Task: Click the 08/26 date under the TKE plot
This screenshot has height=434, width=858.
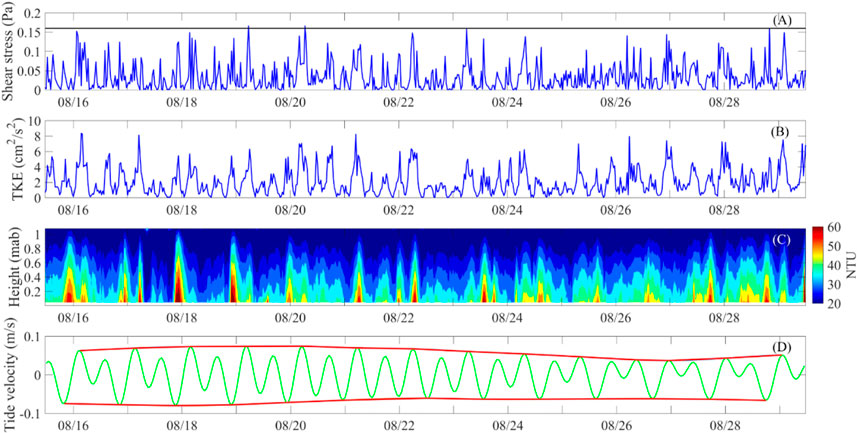Action: coord(616,210)
